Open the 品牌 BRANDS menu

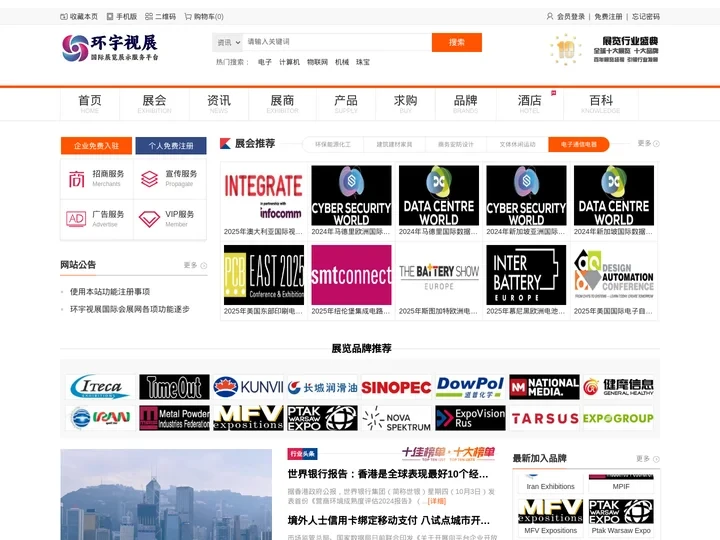pos(466,104)
